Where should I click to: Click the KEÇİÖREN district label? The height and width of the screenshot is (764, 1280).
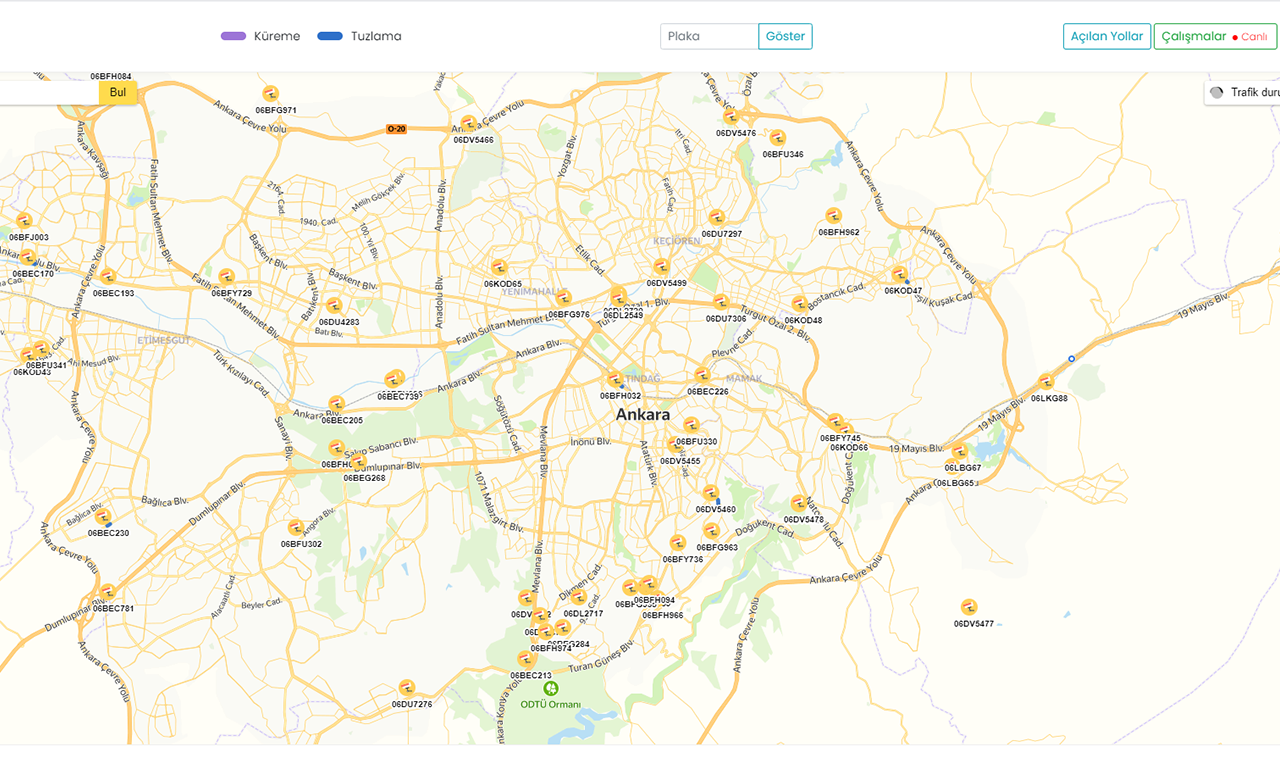[x=677, y=241]
